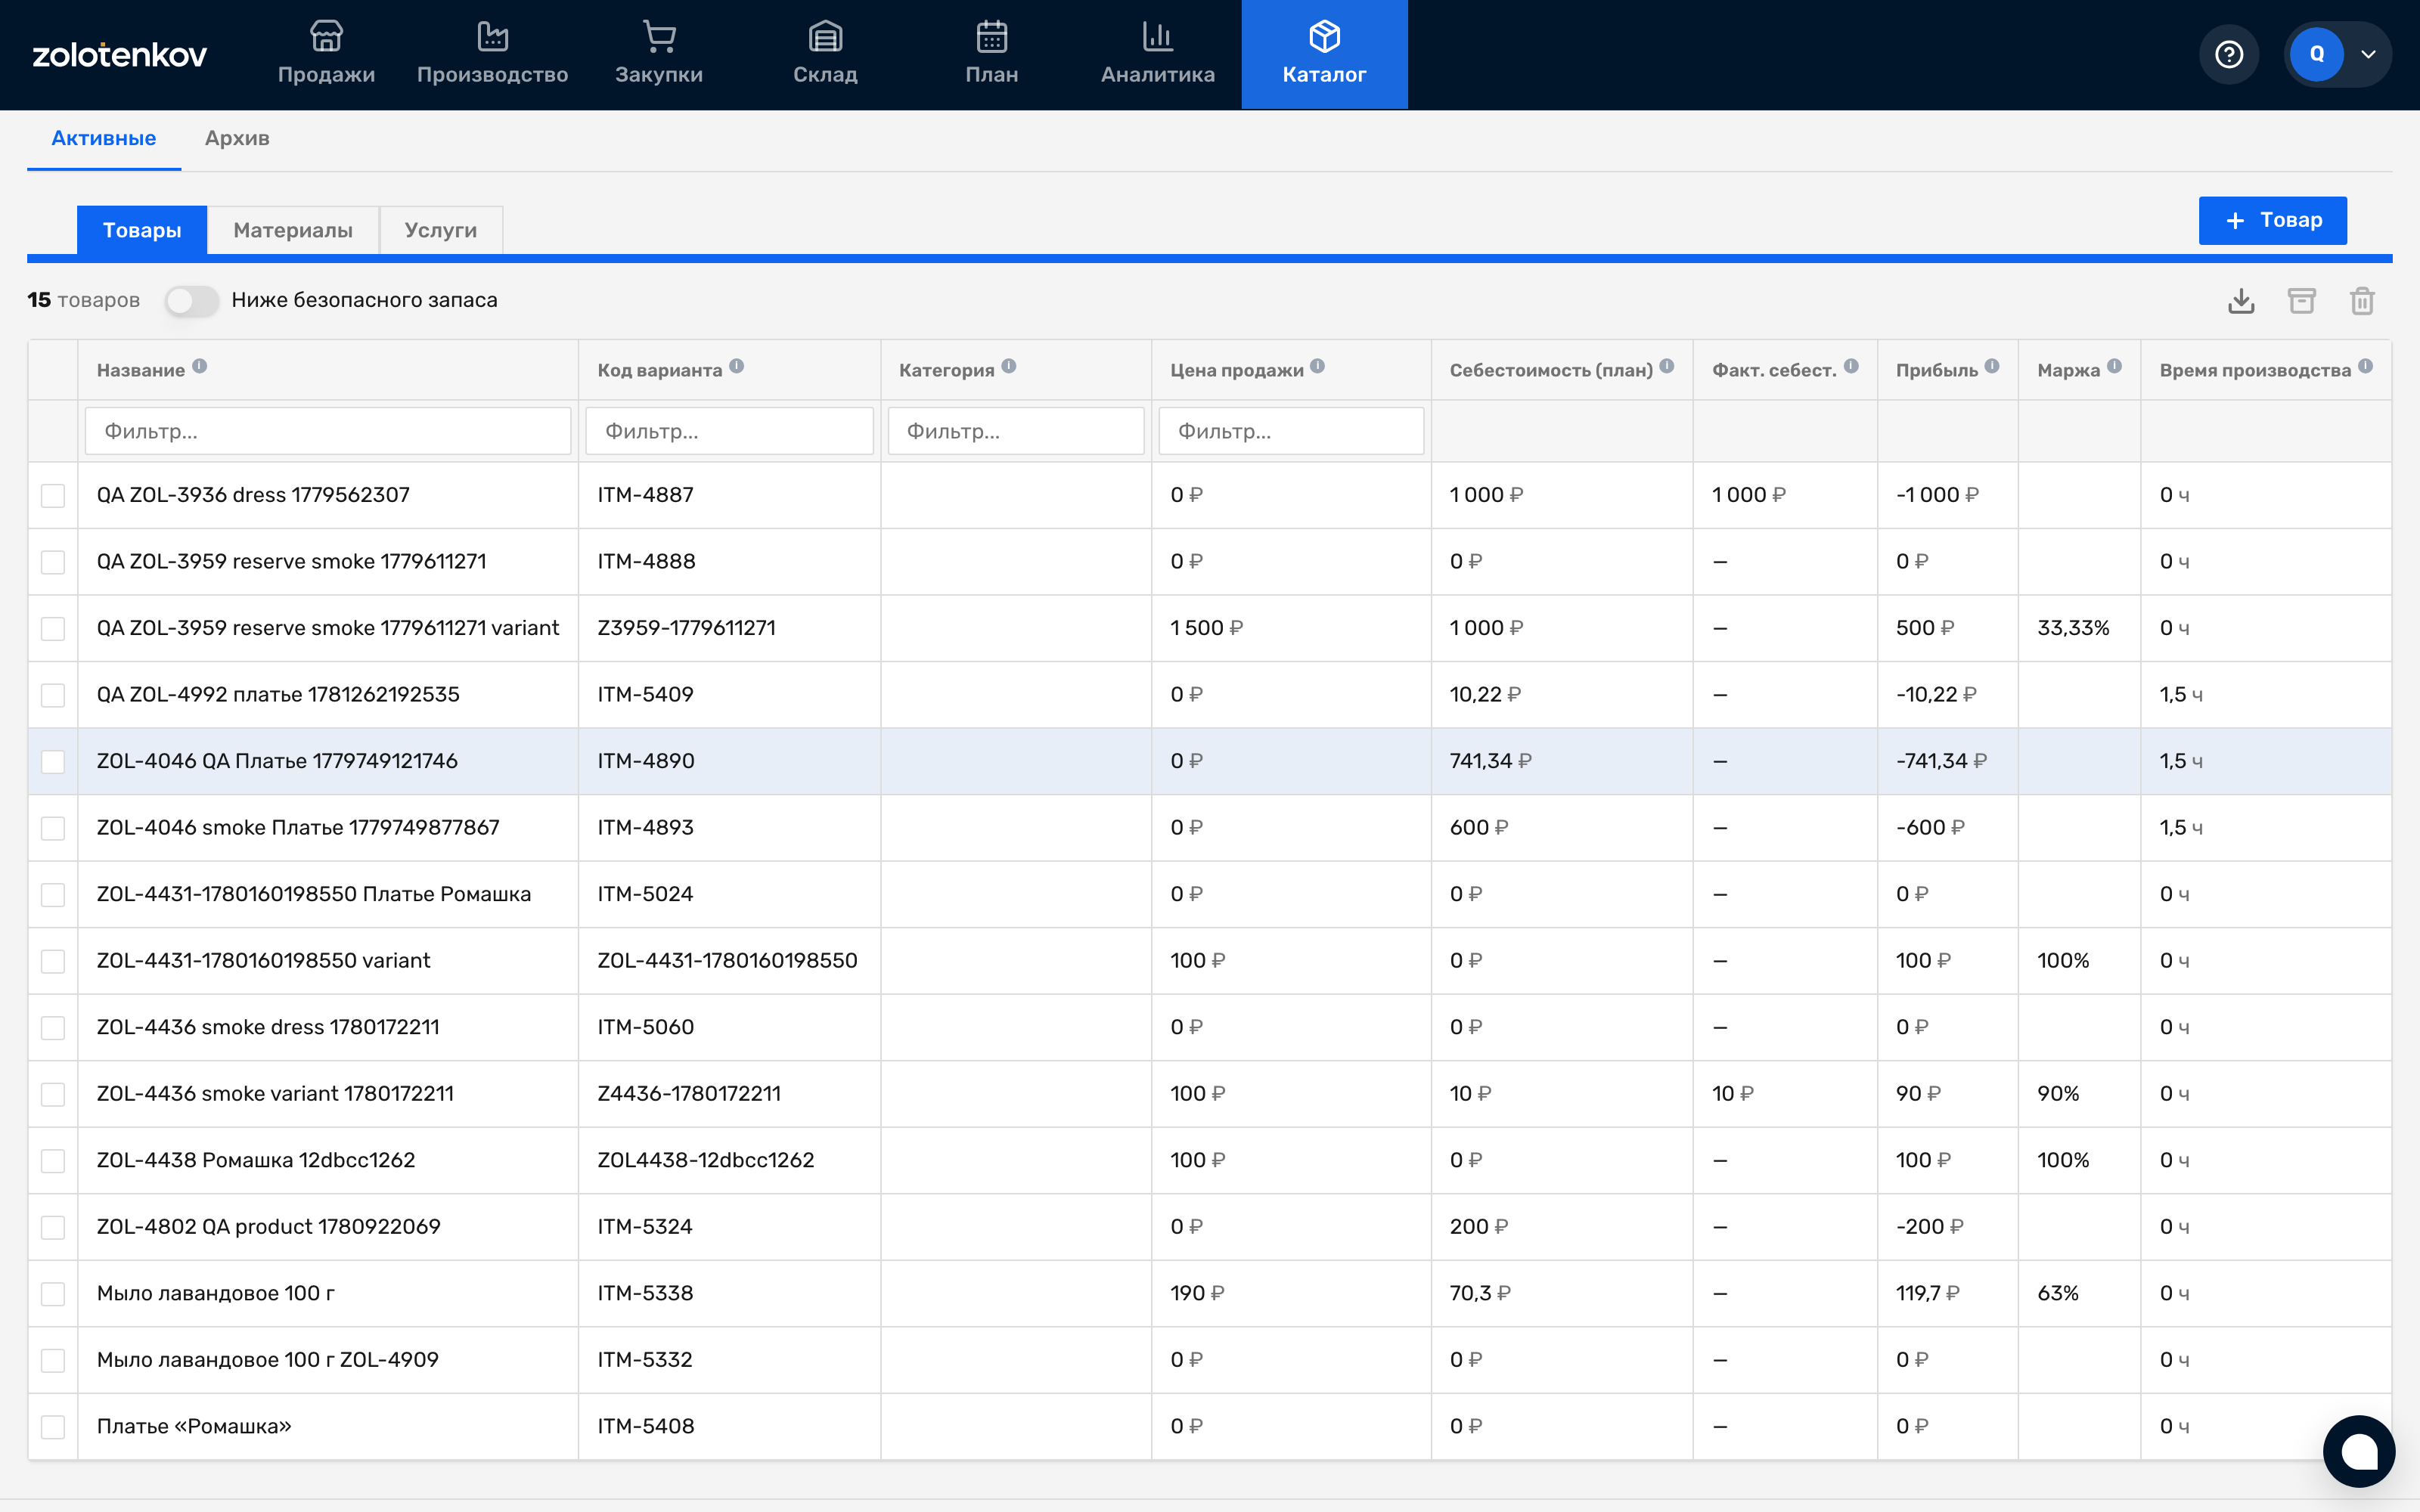Expand the user account dropdown chevron

[2367, 54]
